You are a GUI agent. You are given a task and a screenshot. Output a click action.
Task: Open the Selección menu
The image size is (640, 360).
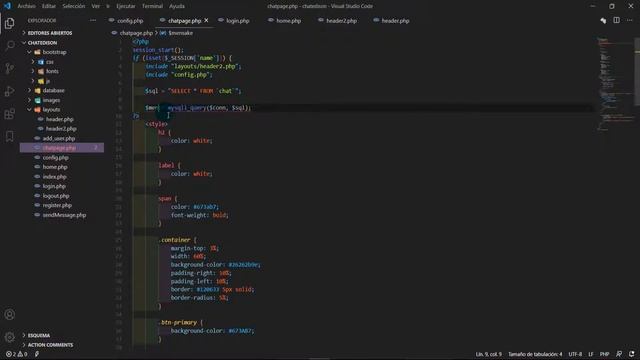pos(73,6)
